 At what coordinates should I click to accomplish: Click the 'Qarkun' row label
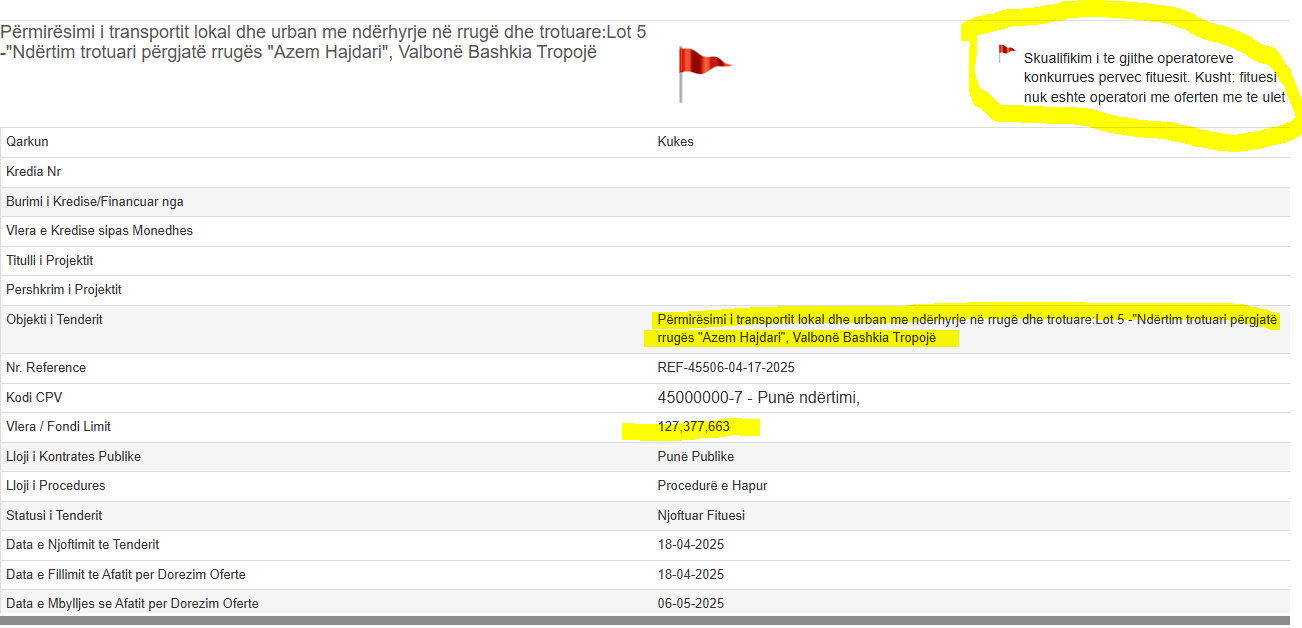click(27, 142)
